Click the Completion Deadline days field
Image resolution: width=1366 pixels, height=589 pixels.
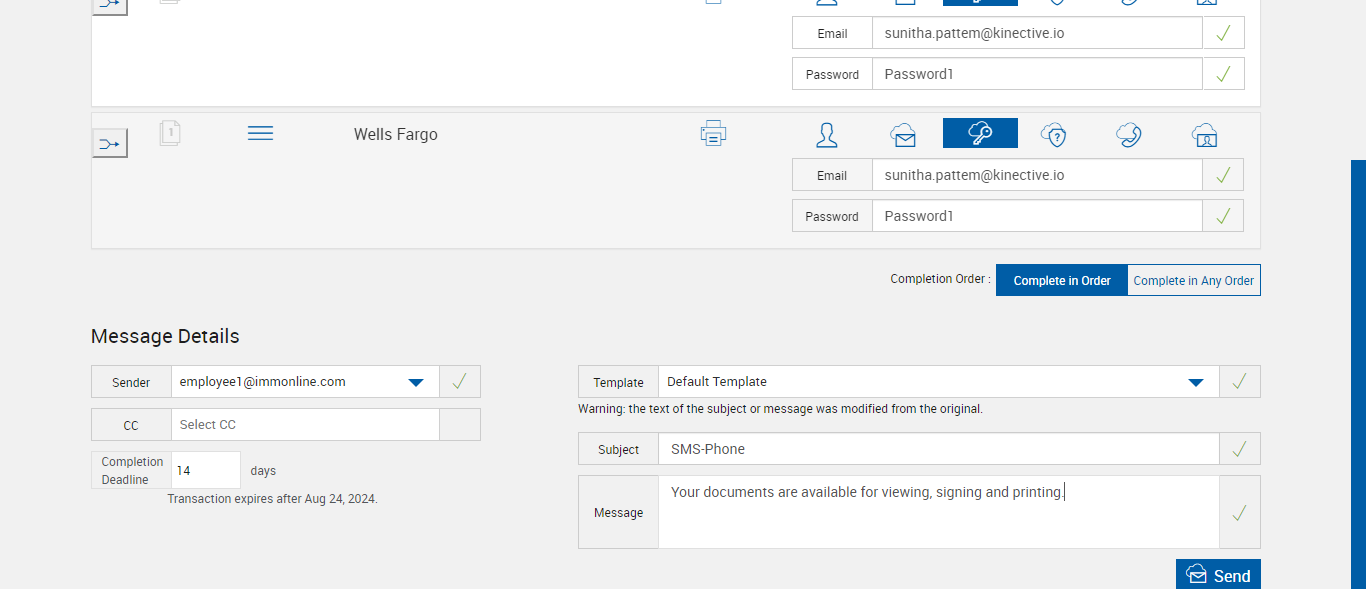206,470
